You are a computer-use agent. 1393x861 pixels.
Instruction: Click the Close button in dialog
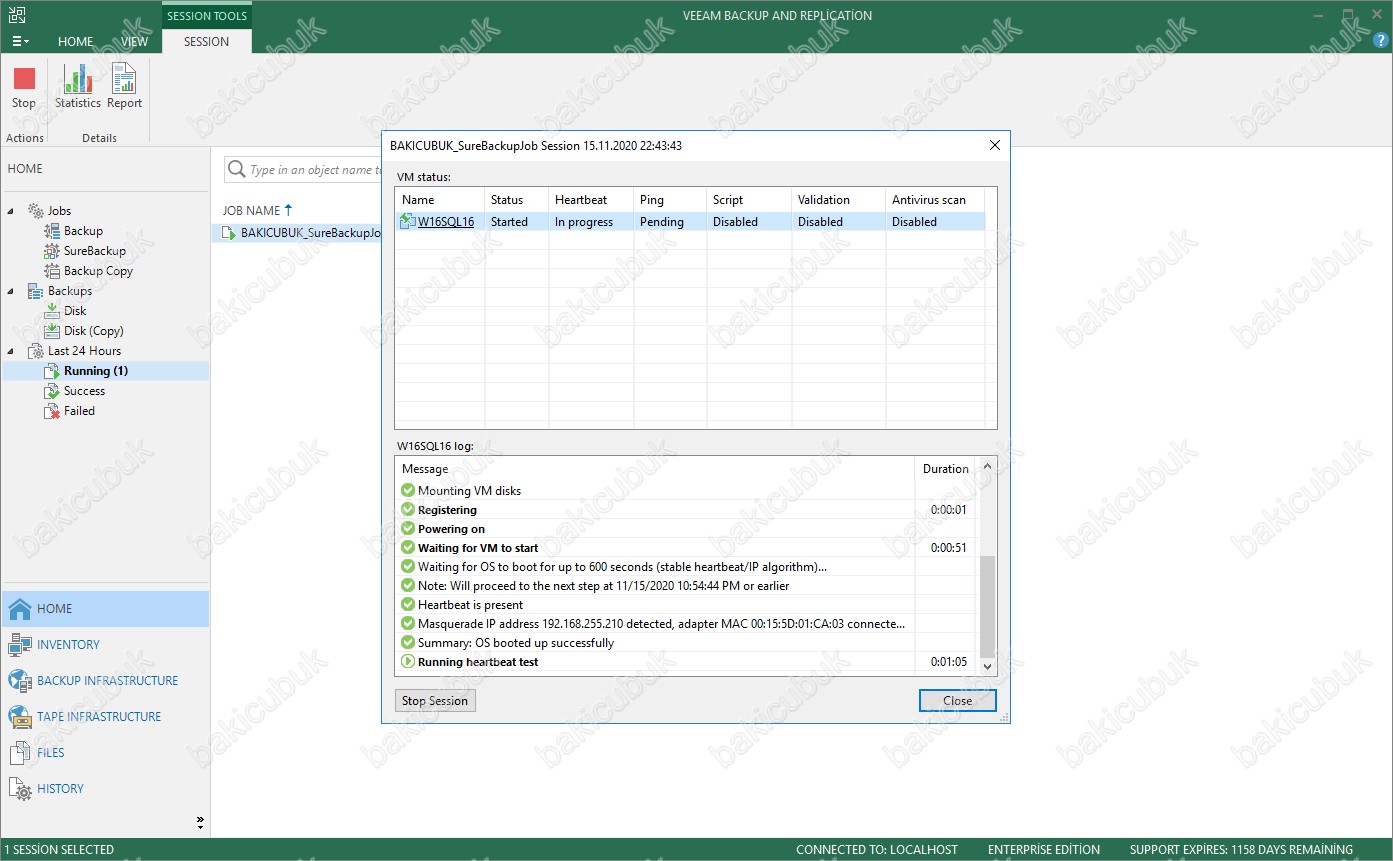click(x=957, y=701)
